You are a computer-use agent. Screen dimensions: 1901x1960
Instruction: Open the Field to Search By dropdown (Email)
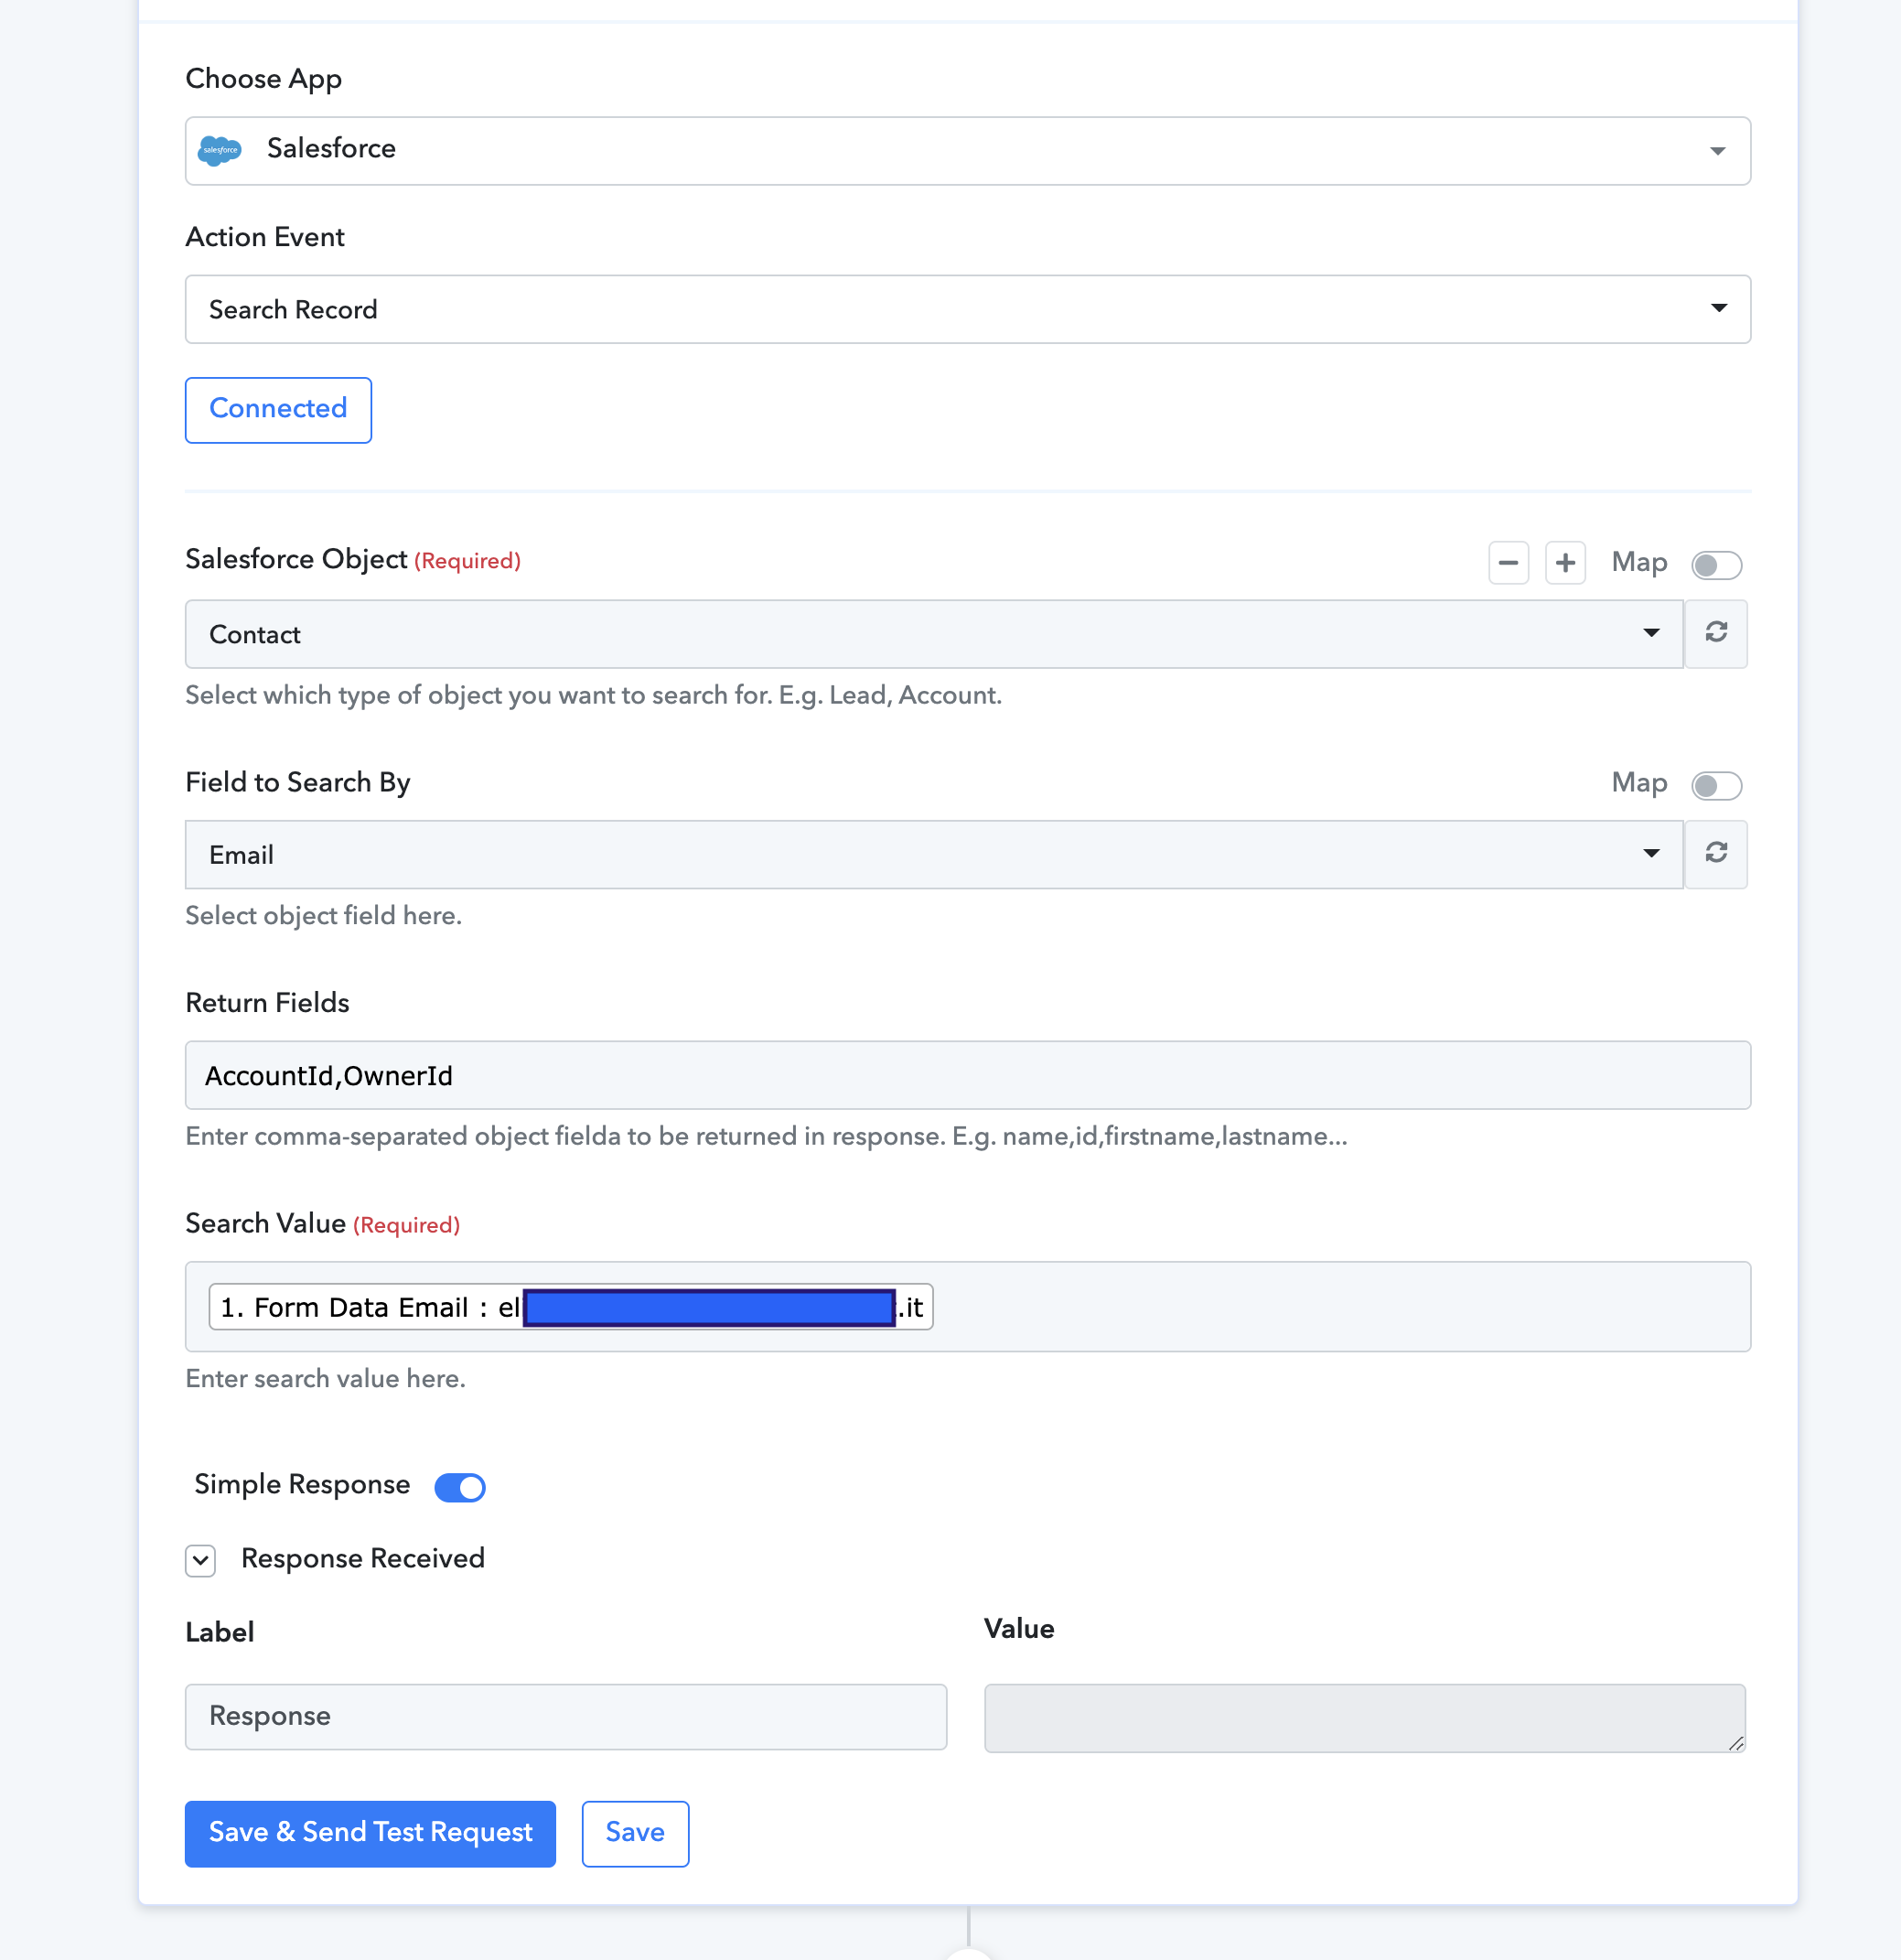click(934, 855)
